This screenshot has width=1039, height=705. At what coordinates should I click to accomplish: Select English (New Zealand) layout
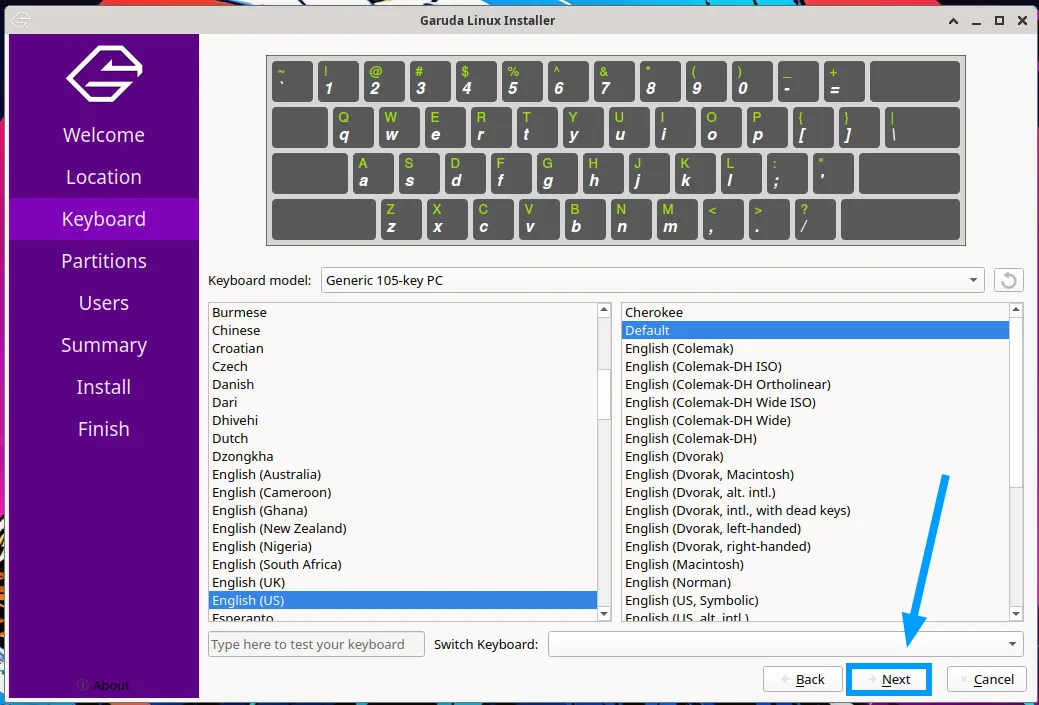(x=402, y=528)
